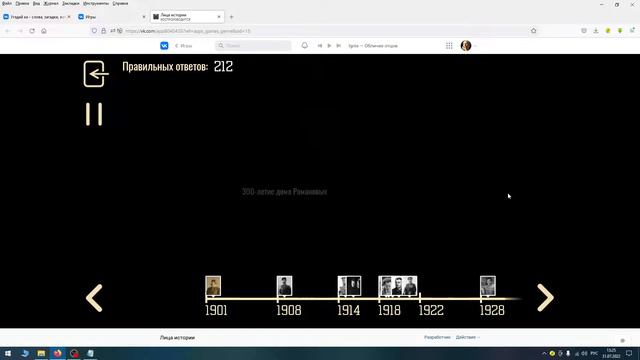
Task: Click the VK logo icon
Action: click(x=164, y=46)
